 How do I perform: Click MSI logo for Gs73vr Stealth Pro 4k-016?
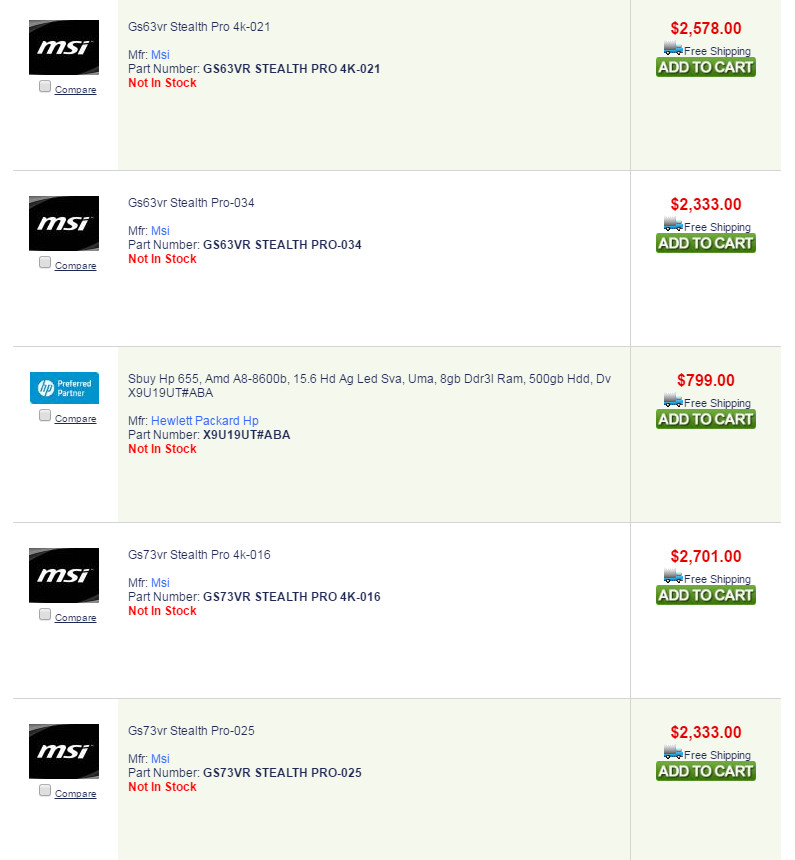tap(64, 575)
